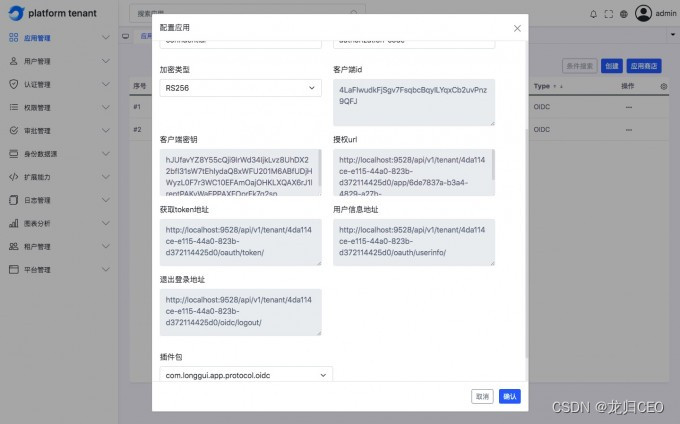680x424 pixels.
Task: Click the OIDC type cell in row #2
Action: tap(542, 130)
